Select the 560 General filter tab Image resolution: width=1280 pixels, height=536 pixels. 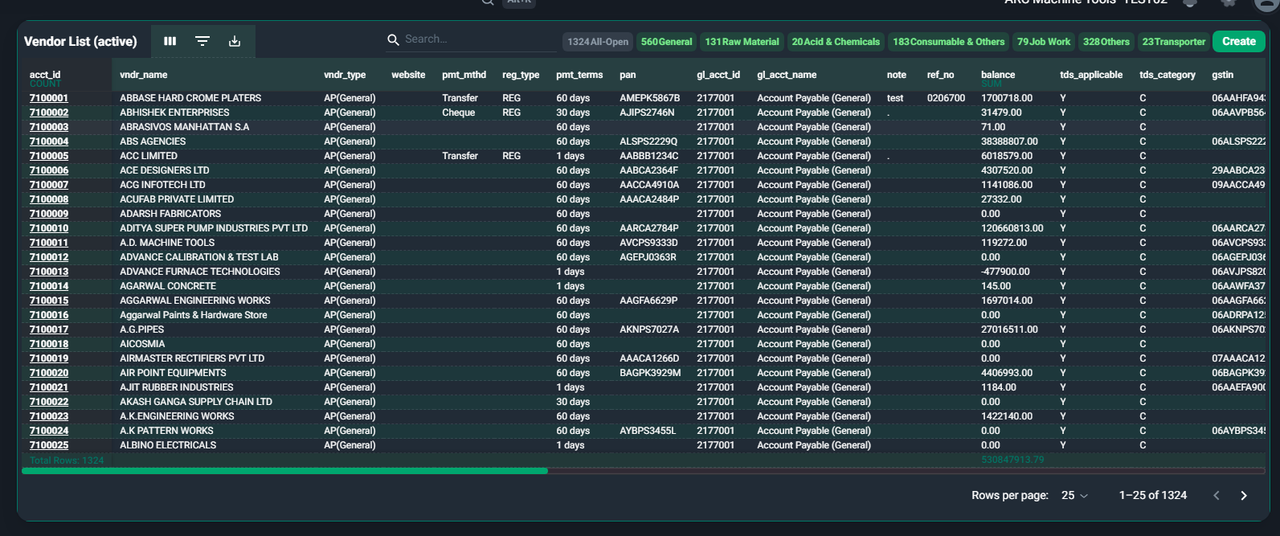pyautogui.click(x=666, y=42)
